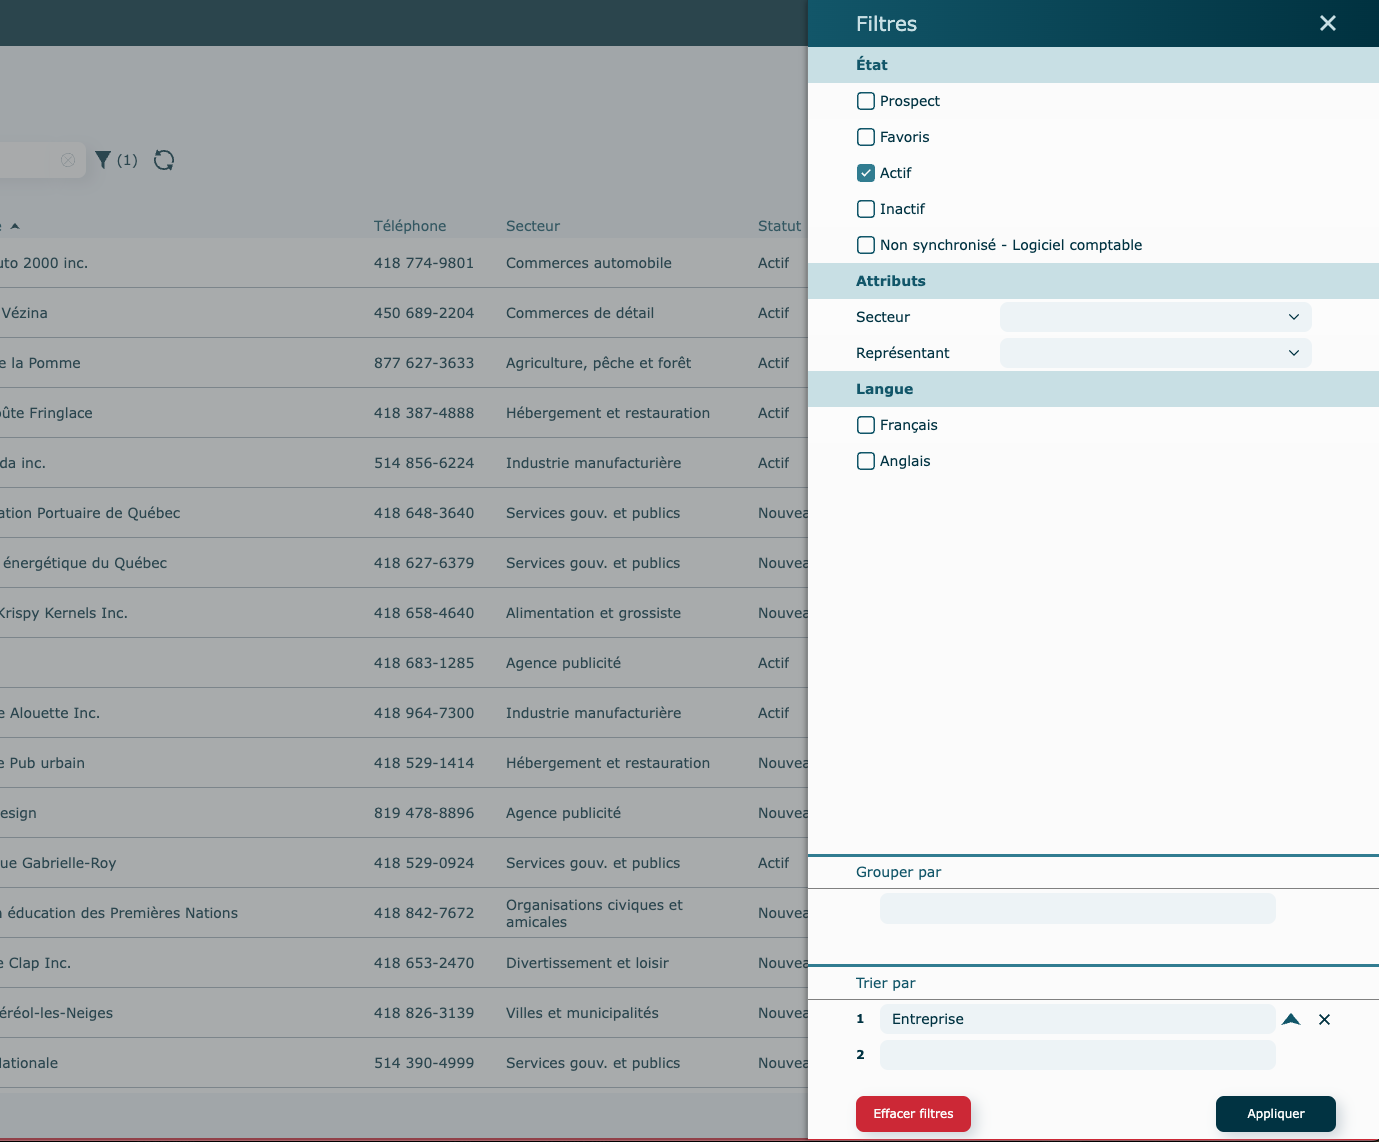
Task: Close the Filtres panel with the X
Action: point(1327,23)
